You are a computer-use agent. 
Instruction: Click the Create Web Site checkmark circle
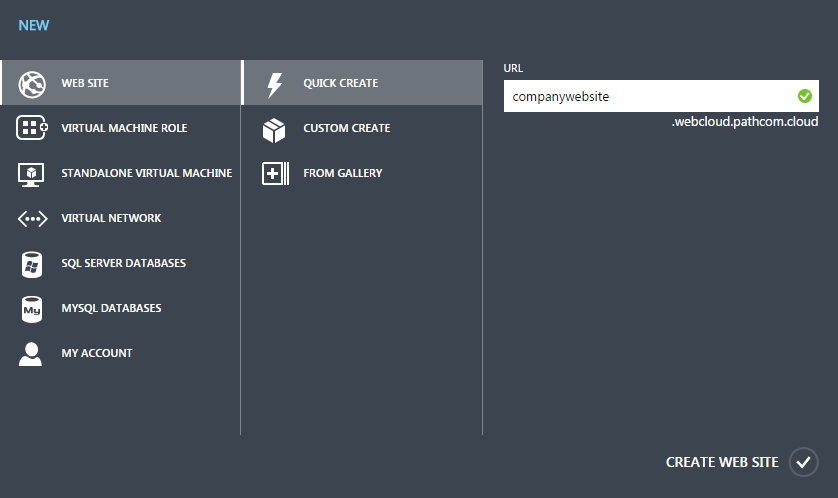click(803, 462)
